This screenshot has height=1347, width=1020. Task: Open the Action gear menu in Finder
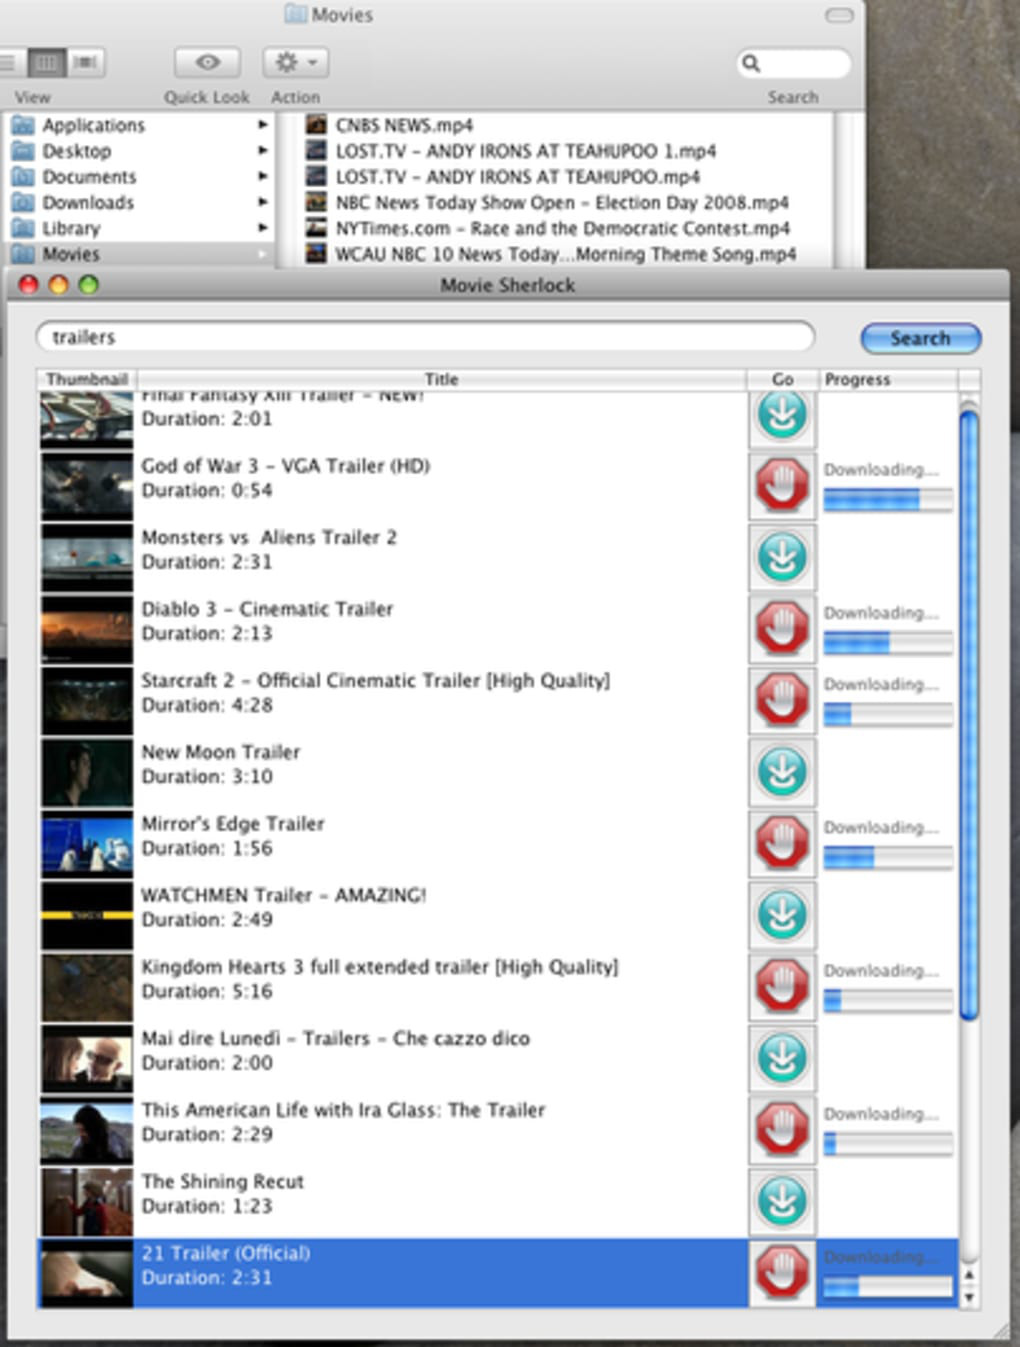pyautogui.click(x=296, y=62)
